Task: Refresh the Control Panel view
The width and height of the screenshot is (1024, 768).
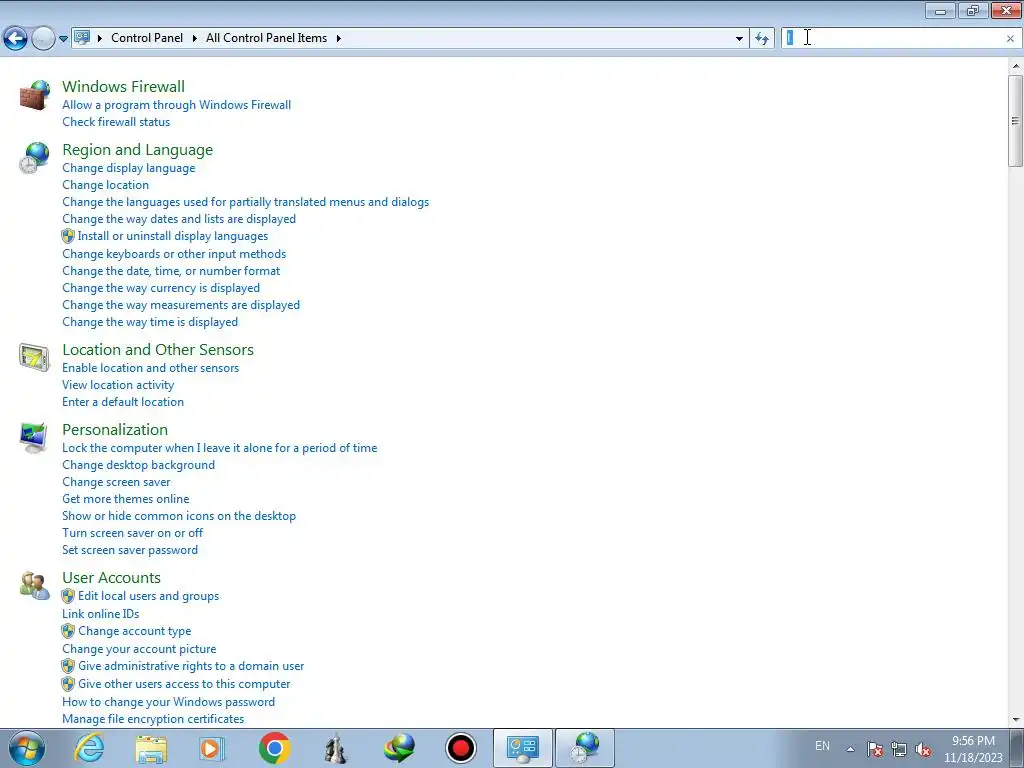Action: 761,39
